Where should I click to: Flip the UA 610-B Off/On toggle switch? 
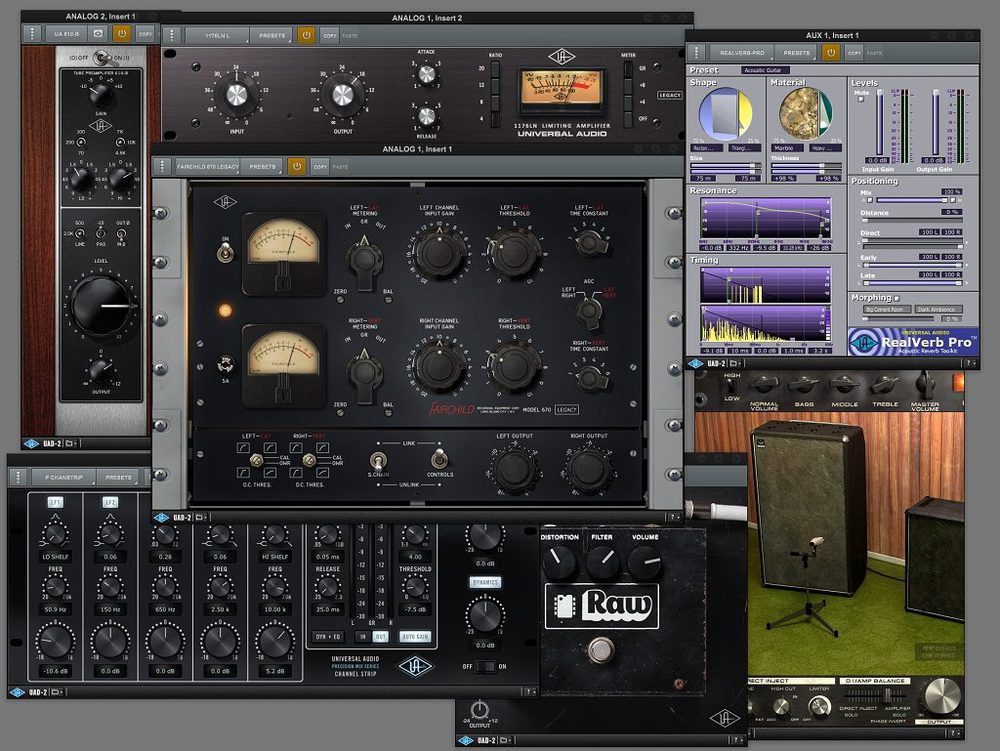coord(101,58)
